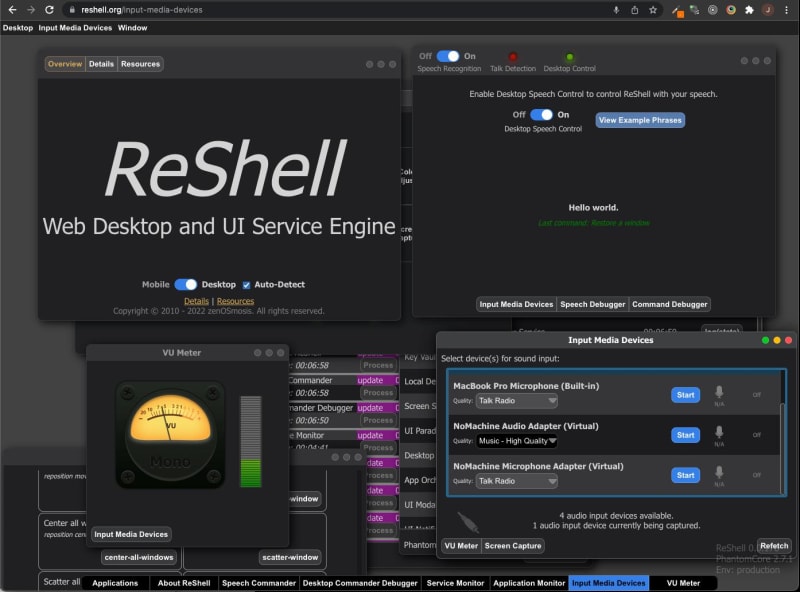Toggle the Mobile/Desktop mode switch
This screenshot has height=592, width=800.
pyautogui.click(x=186, y=284)
